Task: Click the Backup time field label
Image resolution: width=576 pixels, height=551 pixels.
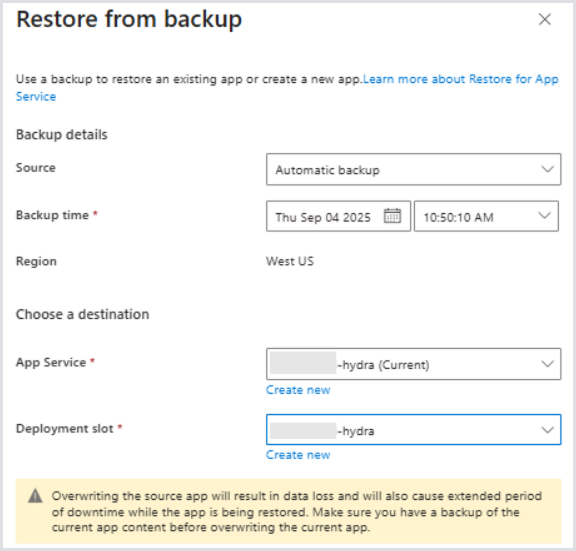Action: click(52, 215)
